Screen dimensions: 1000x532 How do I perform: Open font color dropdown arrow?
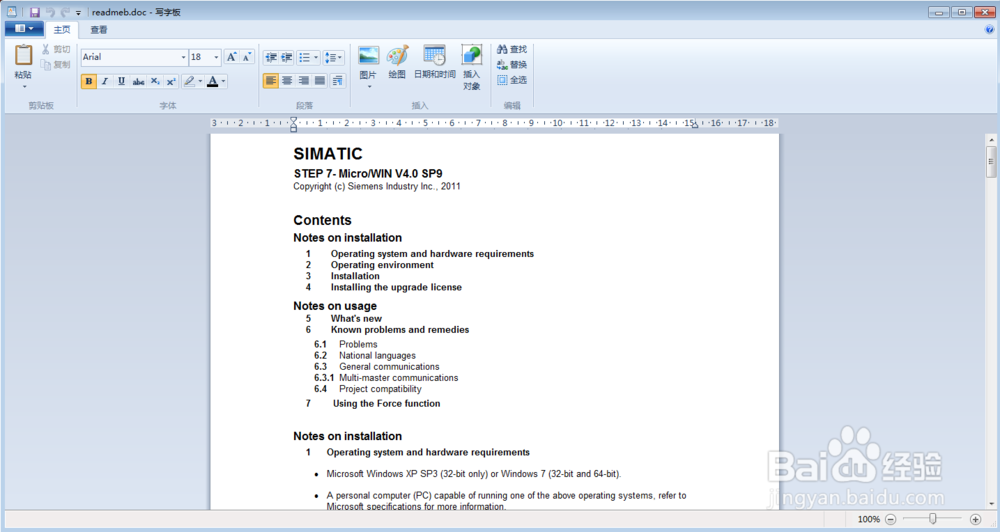(223, 81)
